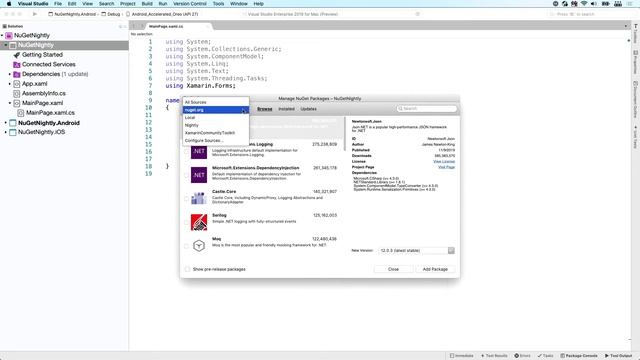Open the Toolbox side panel
The image size is (640, 360).
[636, 33]
